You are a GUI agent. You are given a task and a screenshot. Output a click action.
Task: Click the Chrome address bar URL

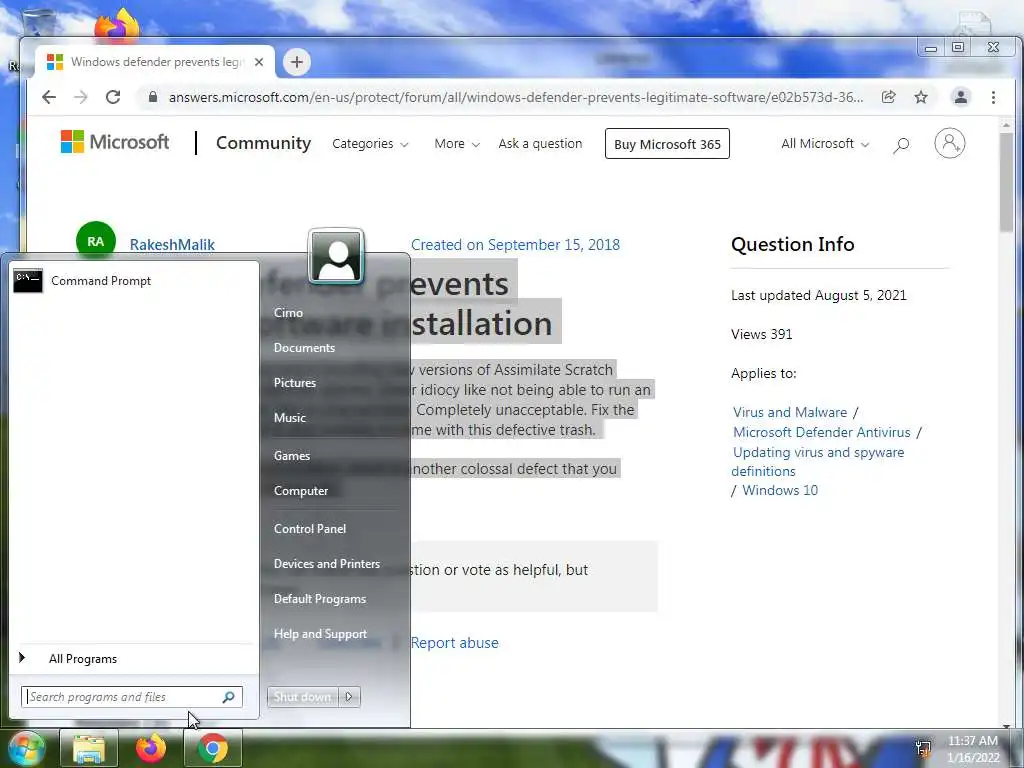pos(516,97)
